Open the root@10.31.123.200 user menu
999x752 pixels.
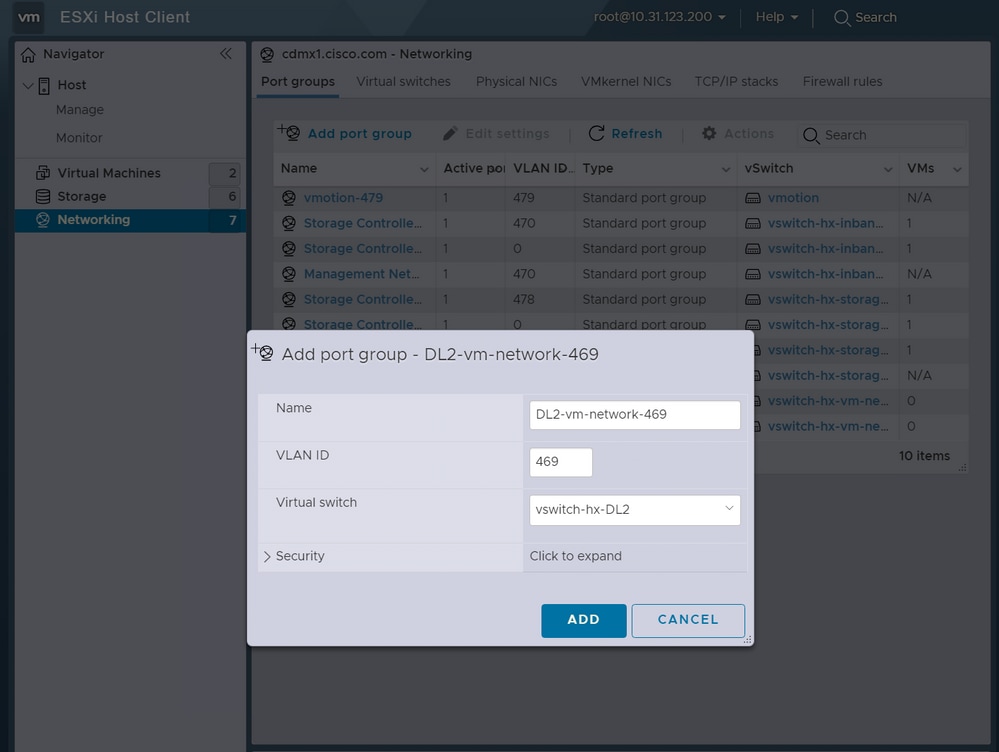pyautogui.click(x=659, y=17)
